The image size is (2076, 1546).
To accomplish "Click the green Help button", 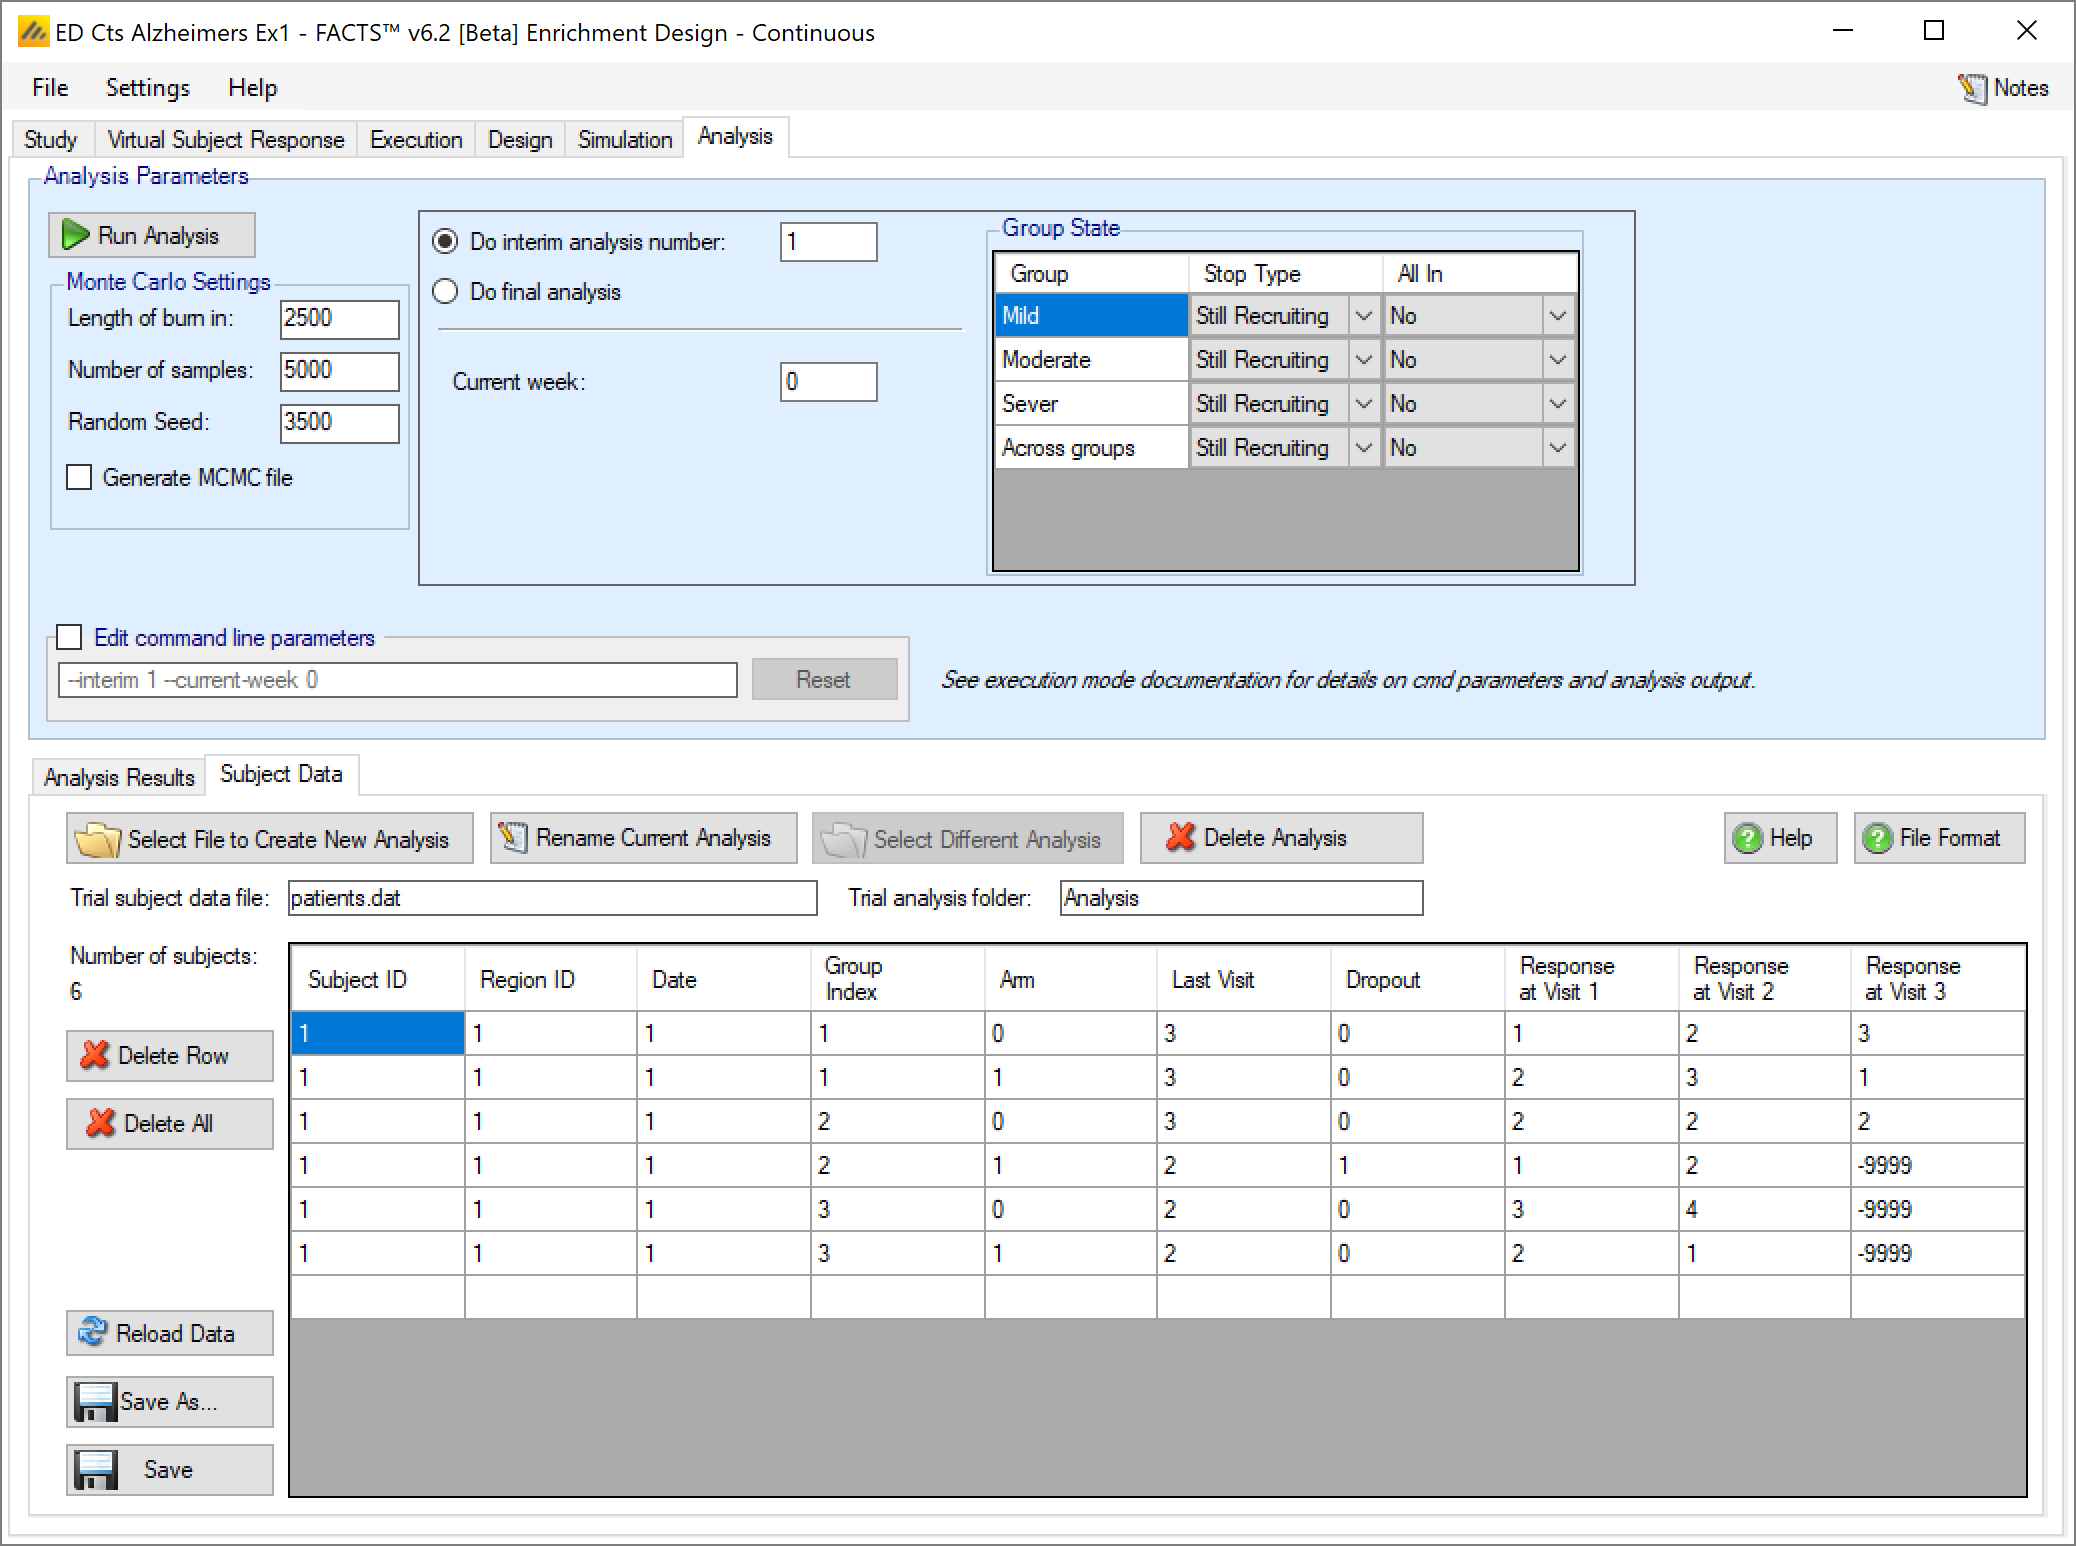I will pyautogui.click(x=1779, y=838).
